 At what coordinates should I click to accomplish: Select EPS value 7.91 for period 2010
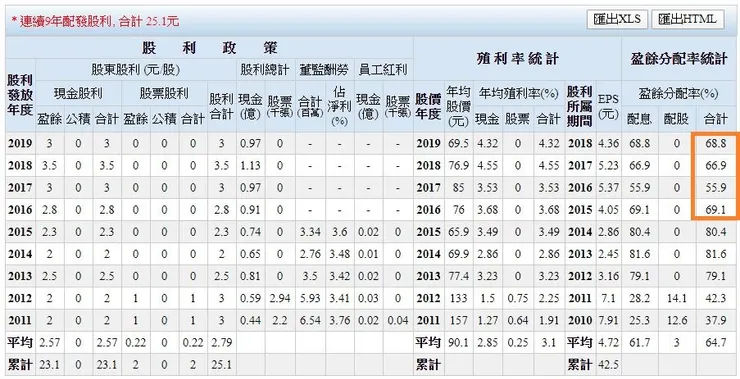click(608, 320)
